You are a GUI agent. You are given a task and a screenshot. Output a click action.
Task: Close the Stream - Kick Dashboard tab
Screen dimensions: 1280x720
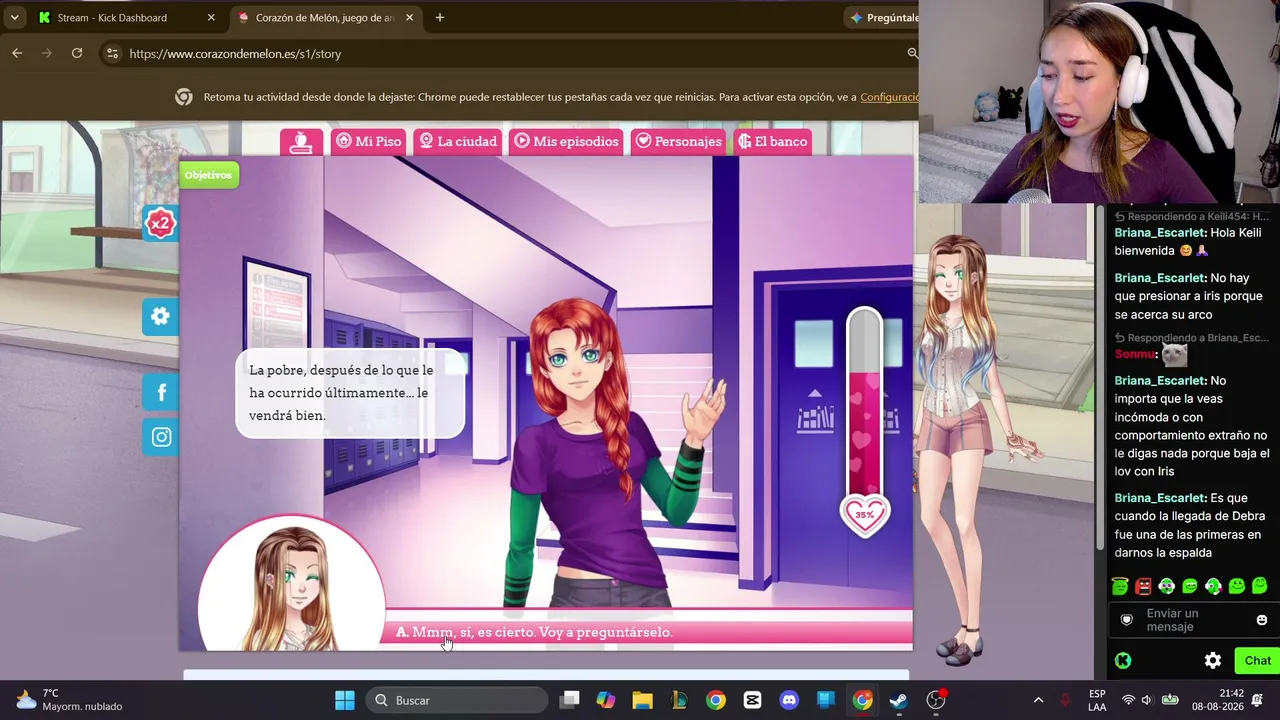point(211,18)
